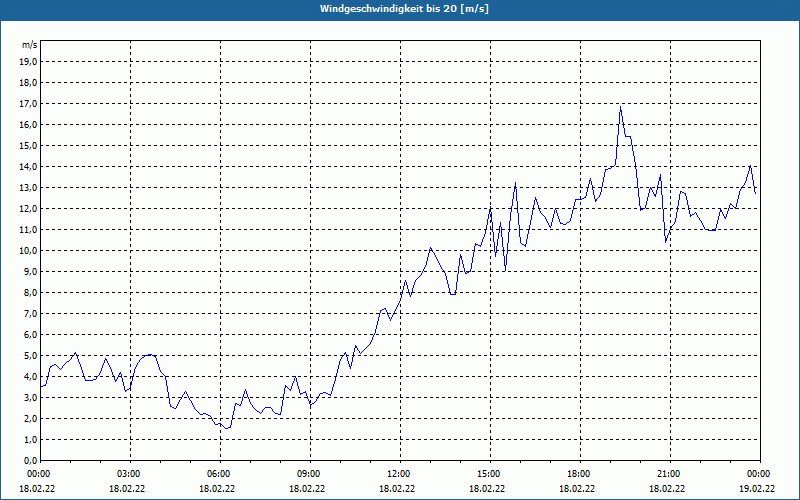
Task: Click the 'm/s' unit label on the y-axis
Action: 30,45
